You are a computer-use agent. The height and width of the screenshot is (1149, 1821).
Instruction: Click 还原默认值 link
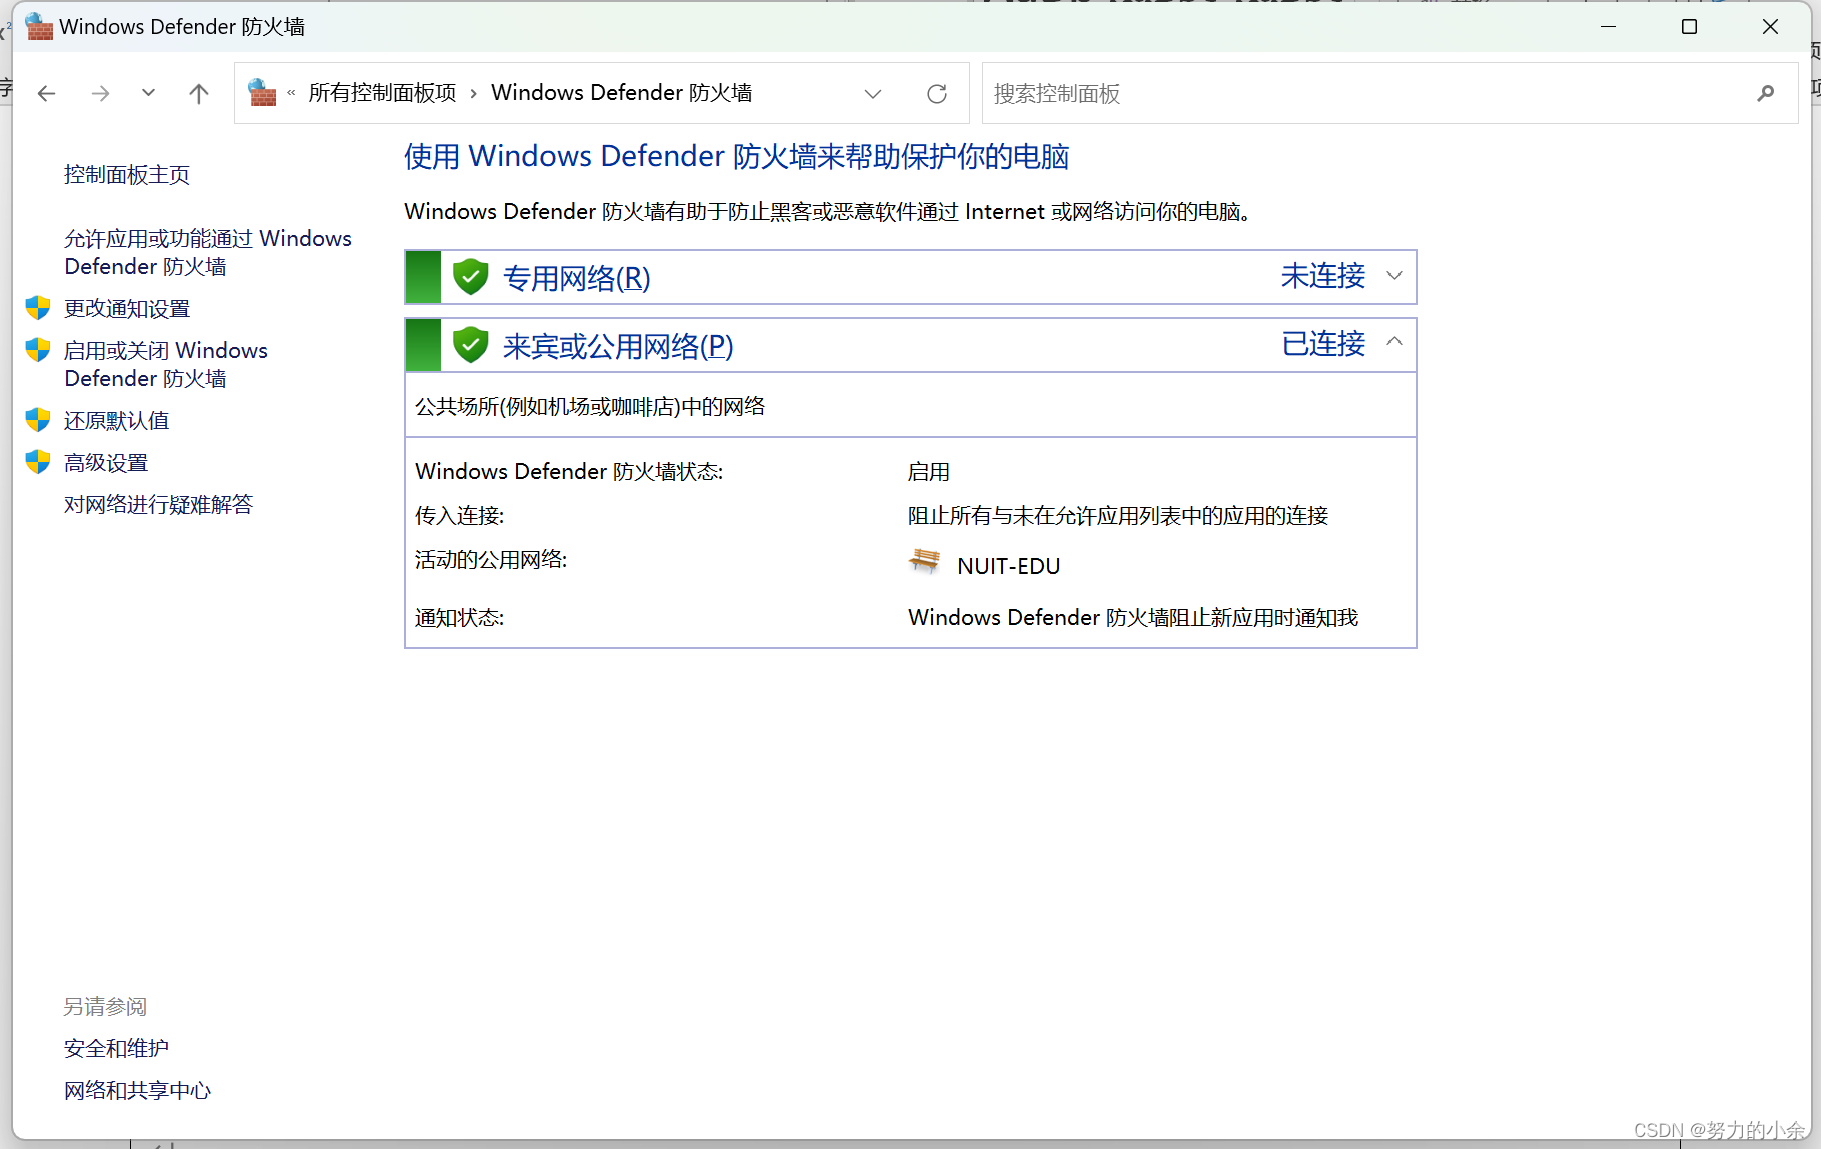tap(117, 421)
